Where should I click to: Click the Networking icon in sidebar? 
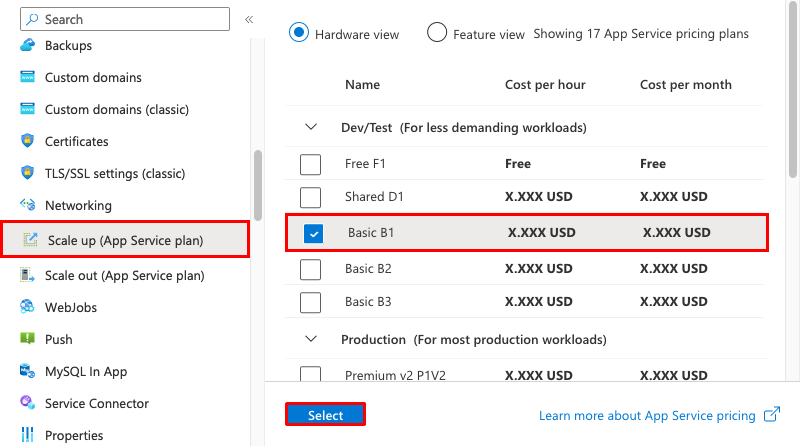tap(27, 206)
